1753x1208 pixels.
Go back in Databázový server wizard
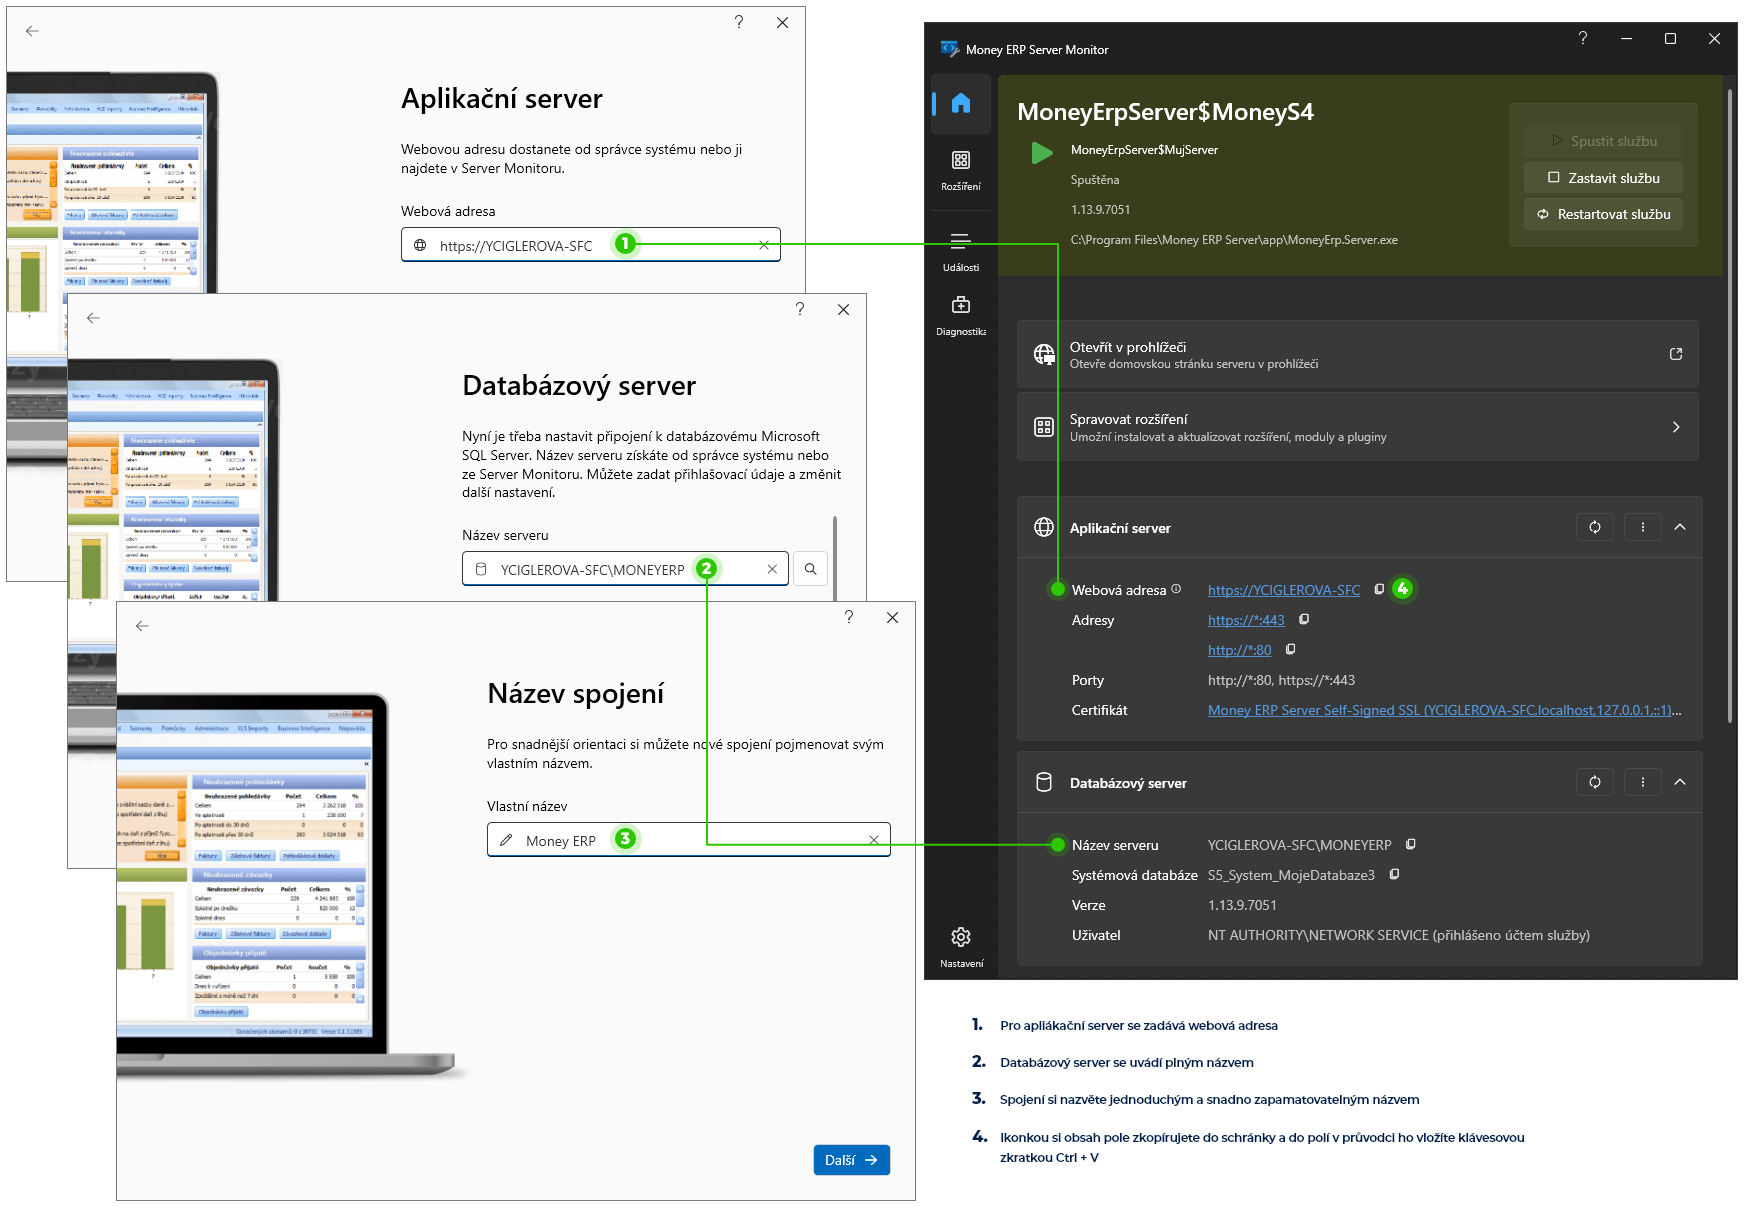(93, 318)
